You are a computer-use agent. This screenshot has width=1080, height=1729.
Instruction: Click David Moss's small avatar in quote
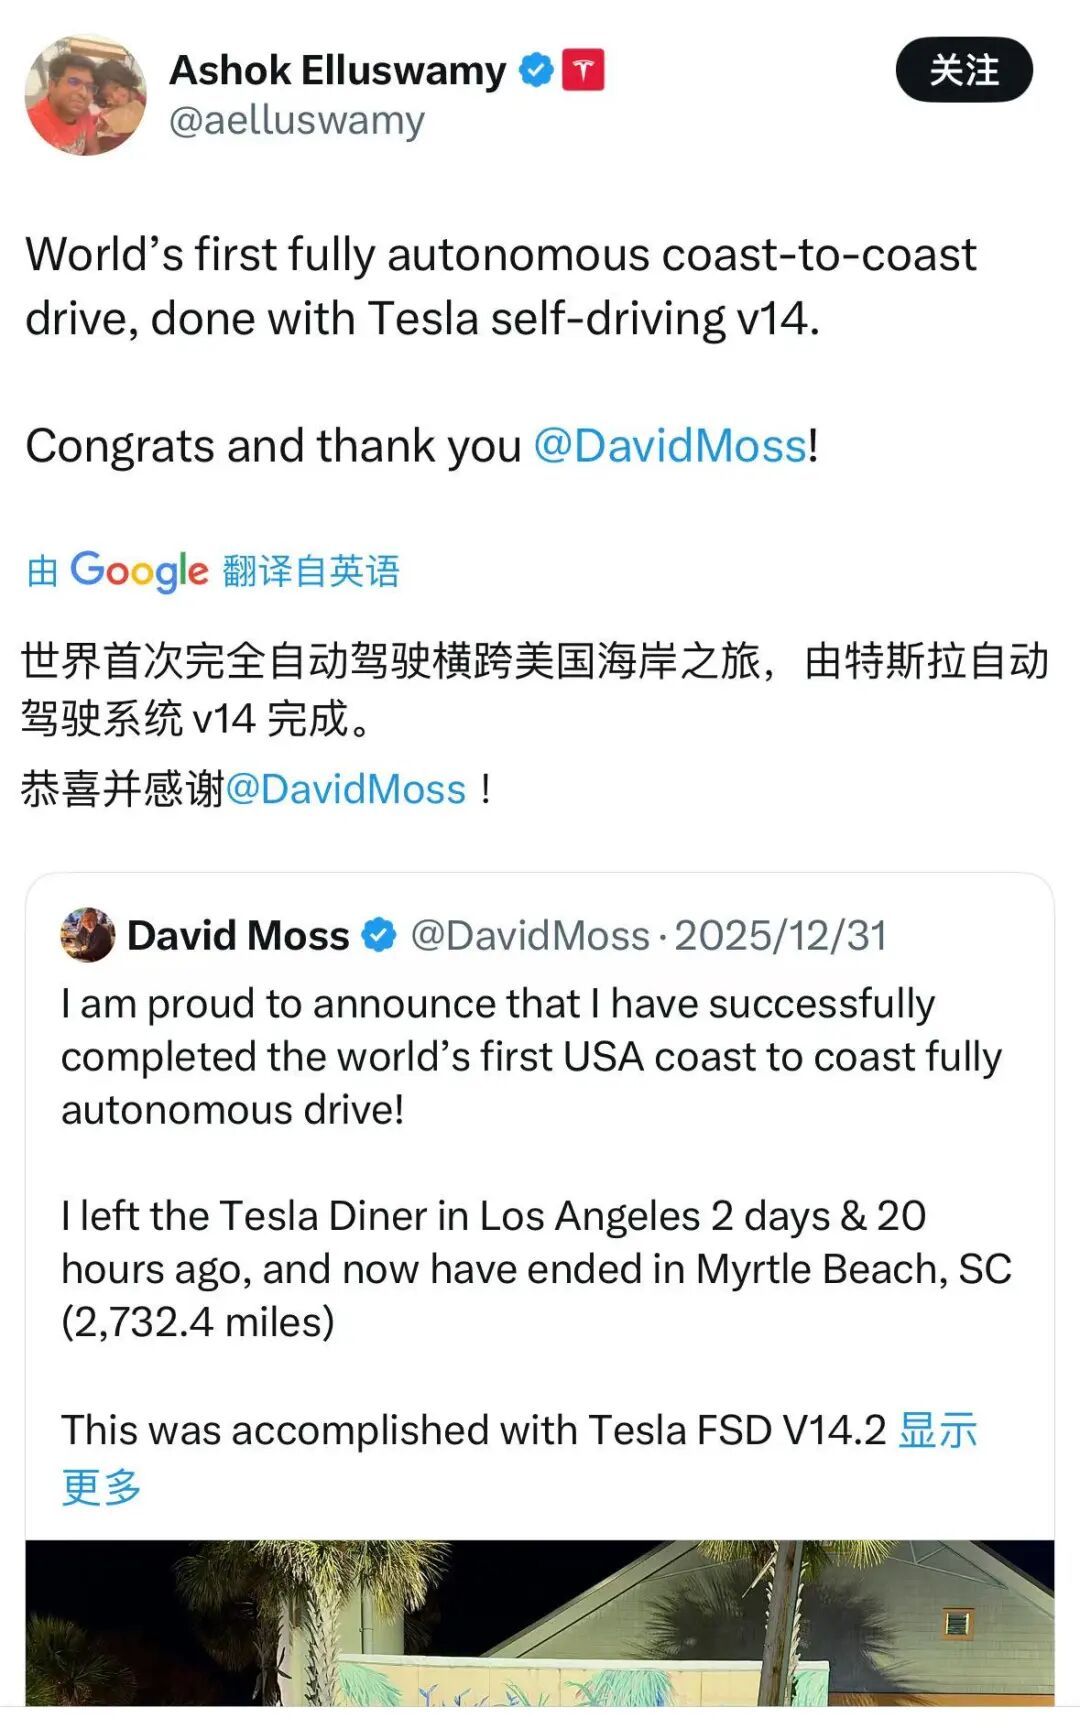[x=88, y=935]
